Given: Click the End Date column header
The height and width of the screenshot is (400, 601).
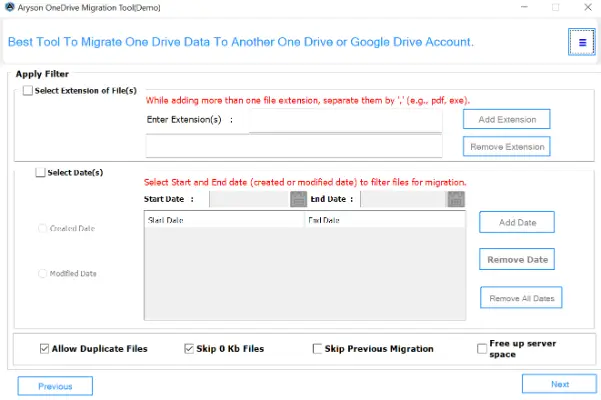Looking at the screenshot, I should pos(385,220).
